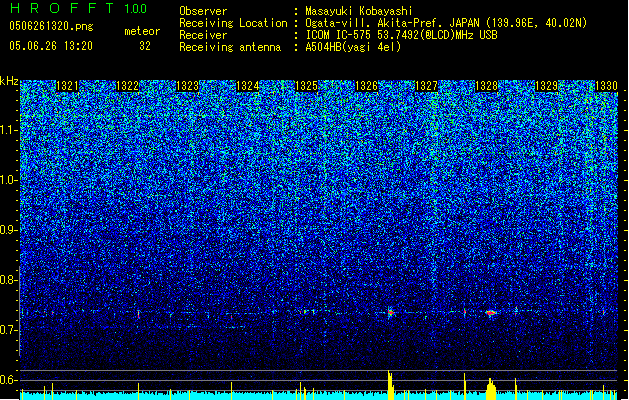Click the kHz axis unit label
Viewport: 629px width, 400px height.
click(x=9, y=81)
